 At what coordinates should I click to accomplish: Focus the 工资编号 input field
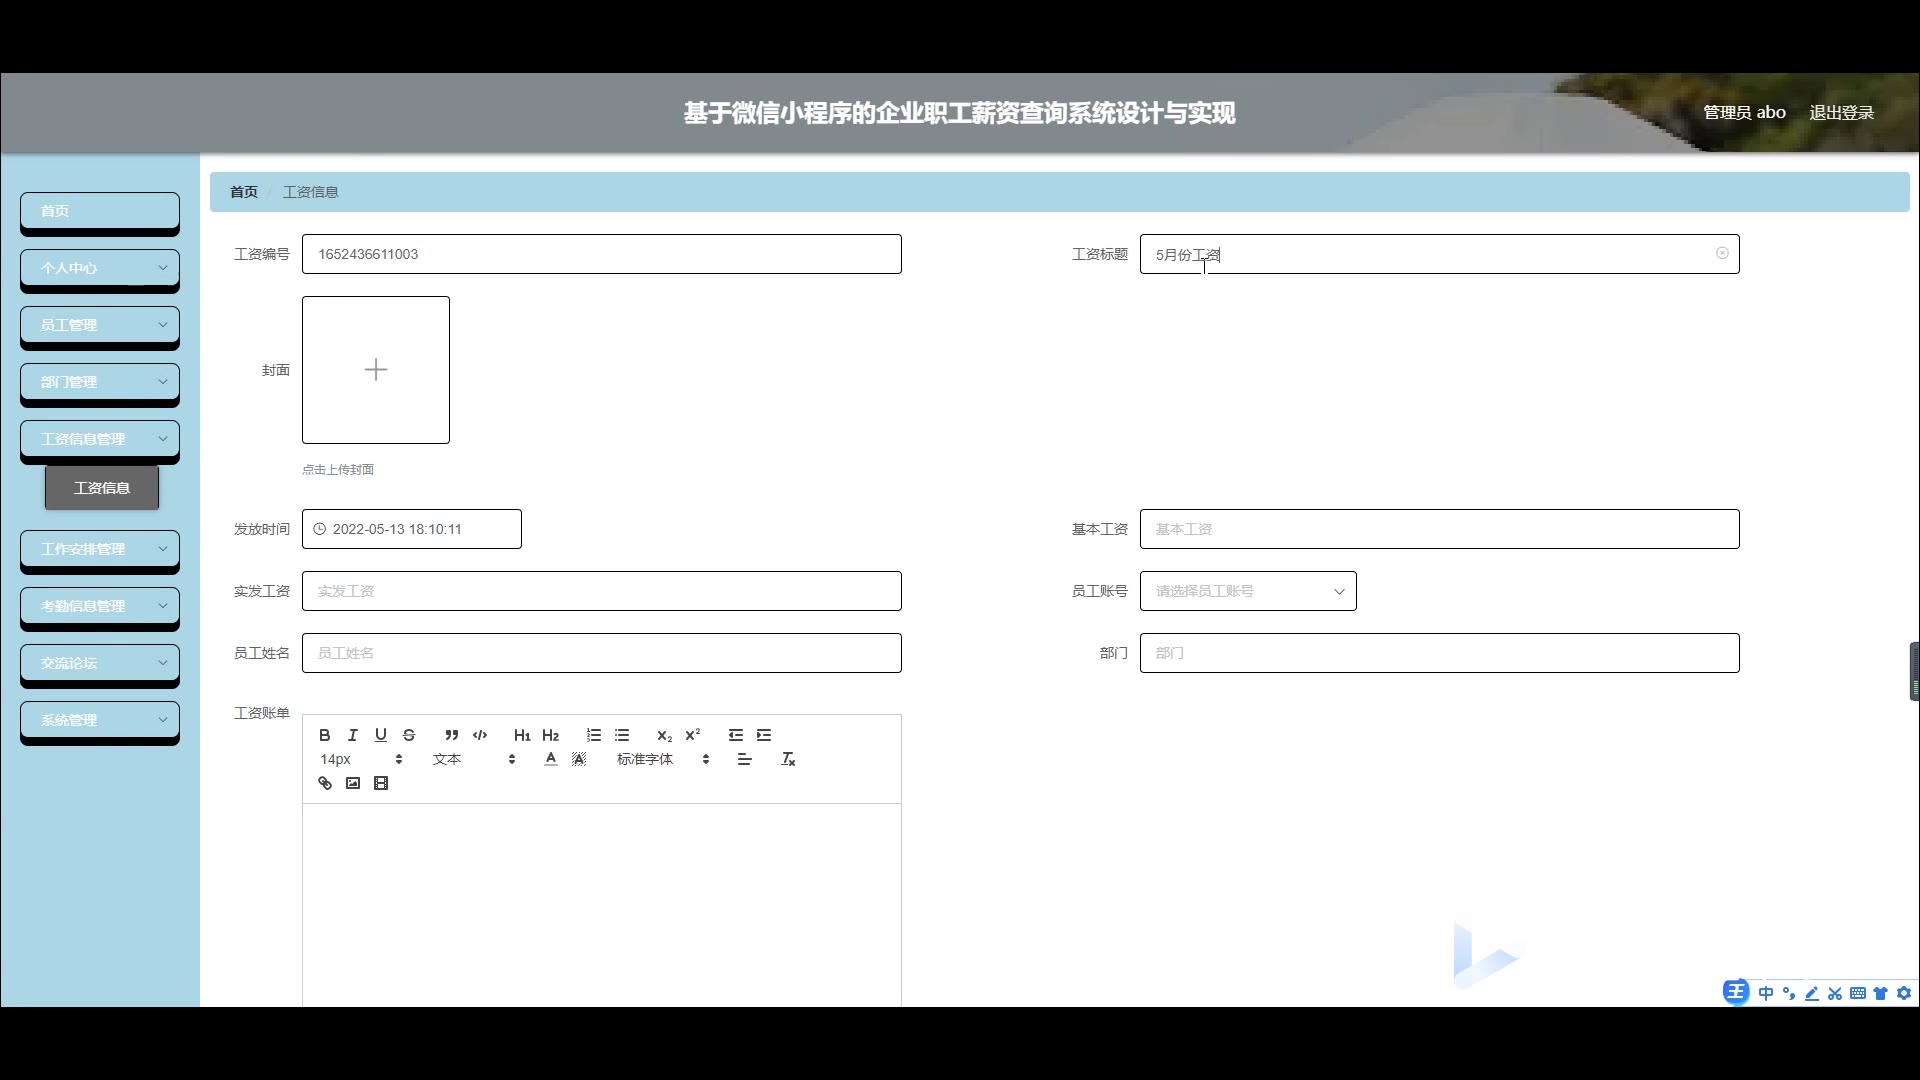tap(602, 254)
